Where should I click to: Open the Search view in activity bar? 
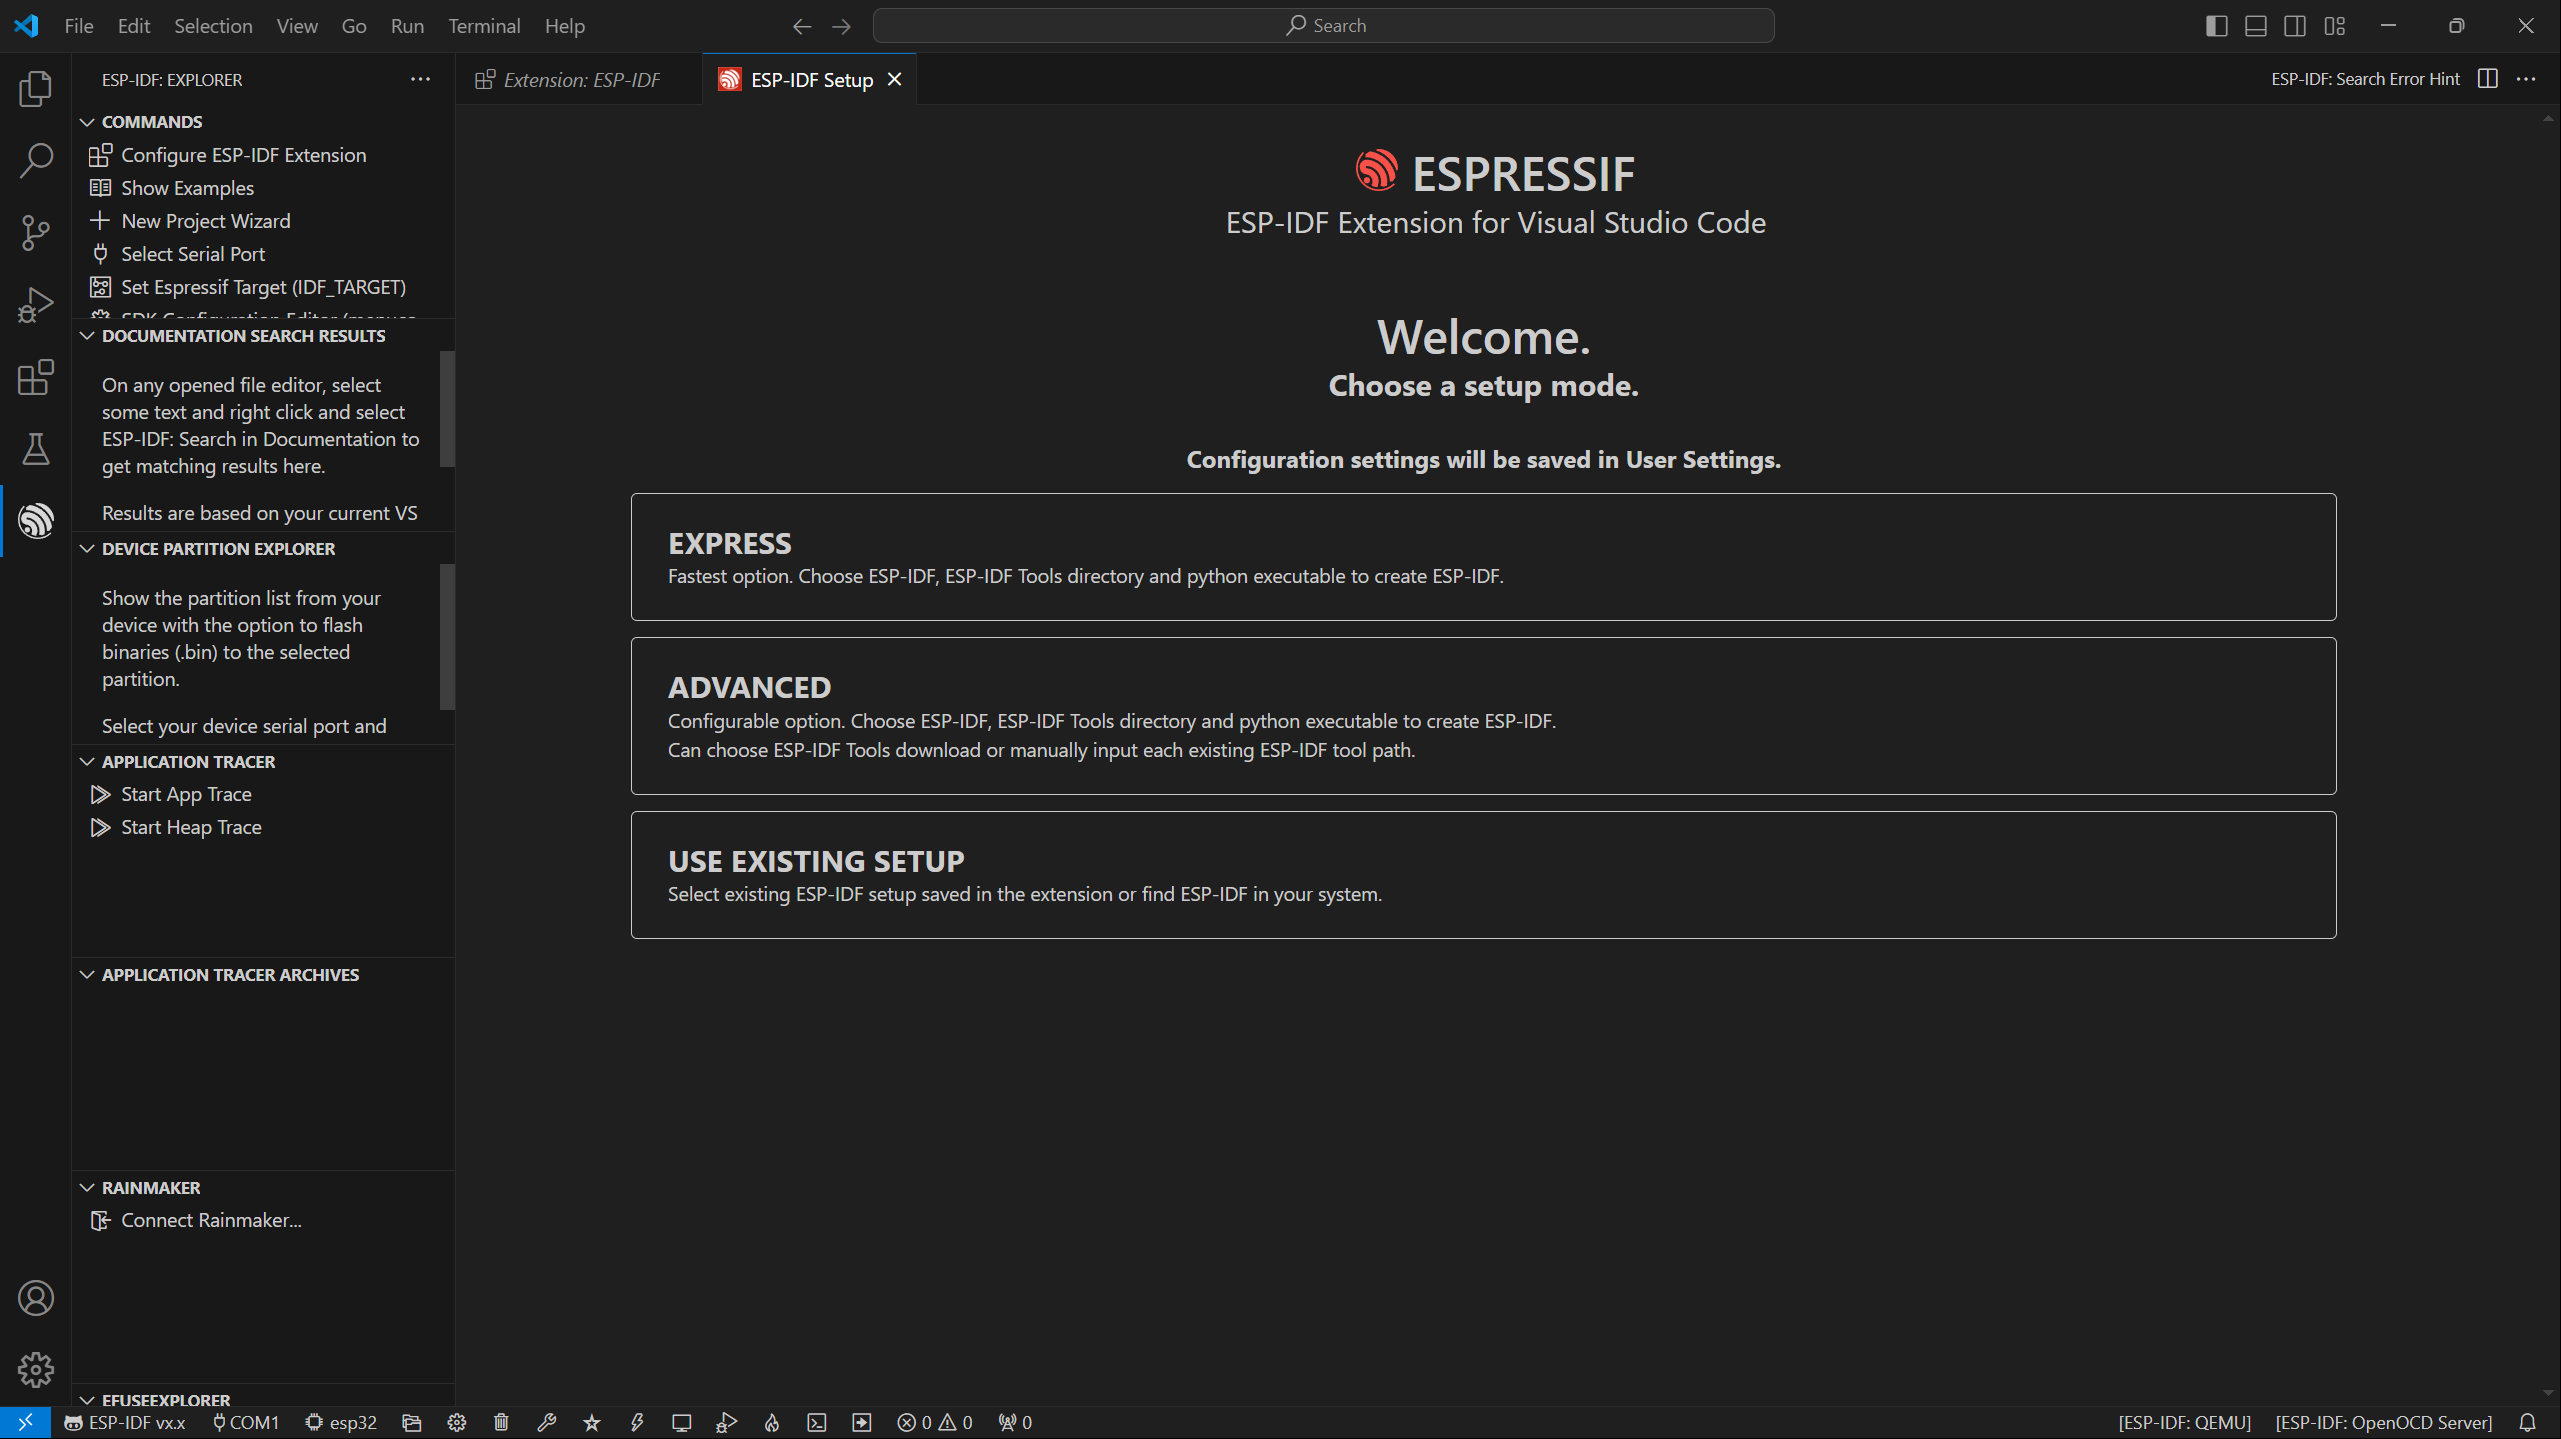(x=36, y=161)
